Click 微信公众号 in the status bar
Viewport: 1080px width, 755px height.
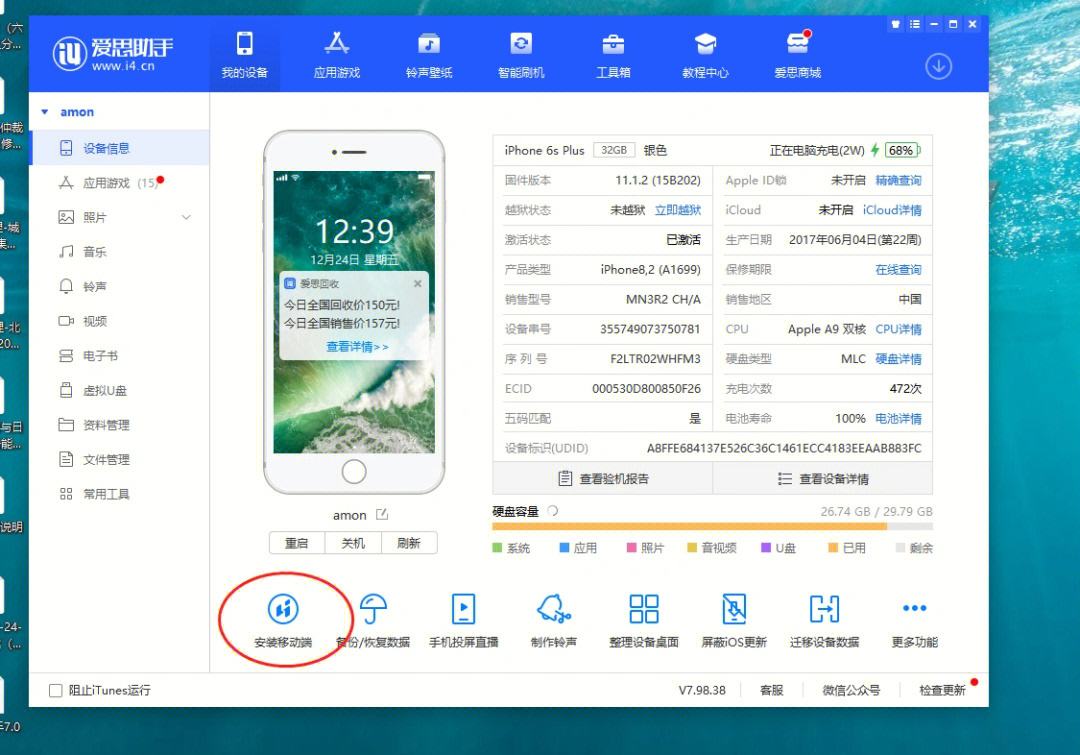point(851,690)
